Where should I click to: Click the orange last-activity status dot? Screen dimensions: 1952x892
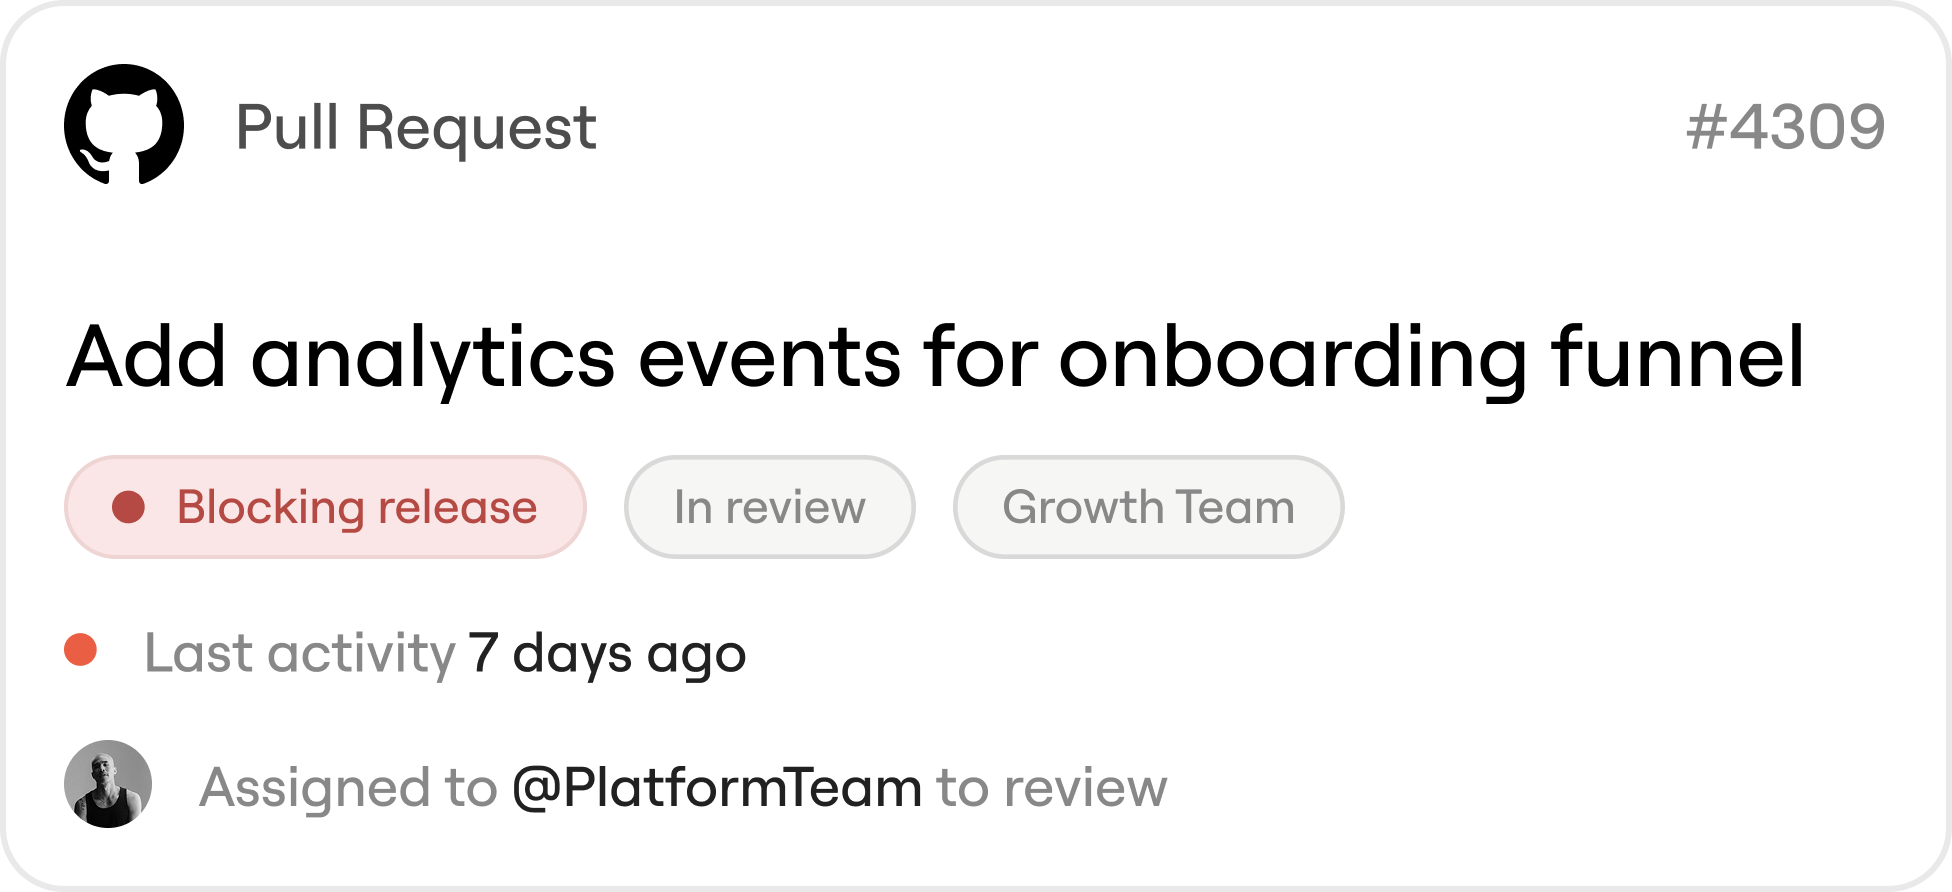tap(80, 650)
